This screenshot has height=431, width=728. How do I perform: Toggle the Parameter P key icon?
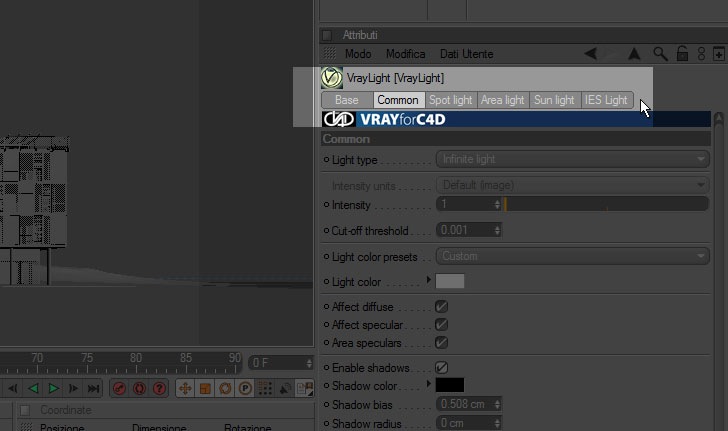click(x=245, y=388)
